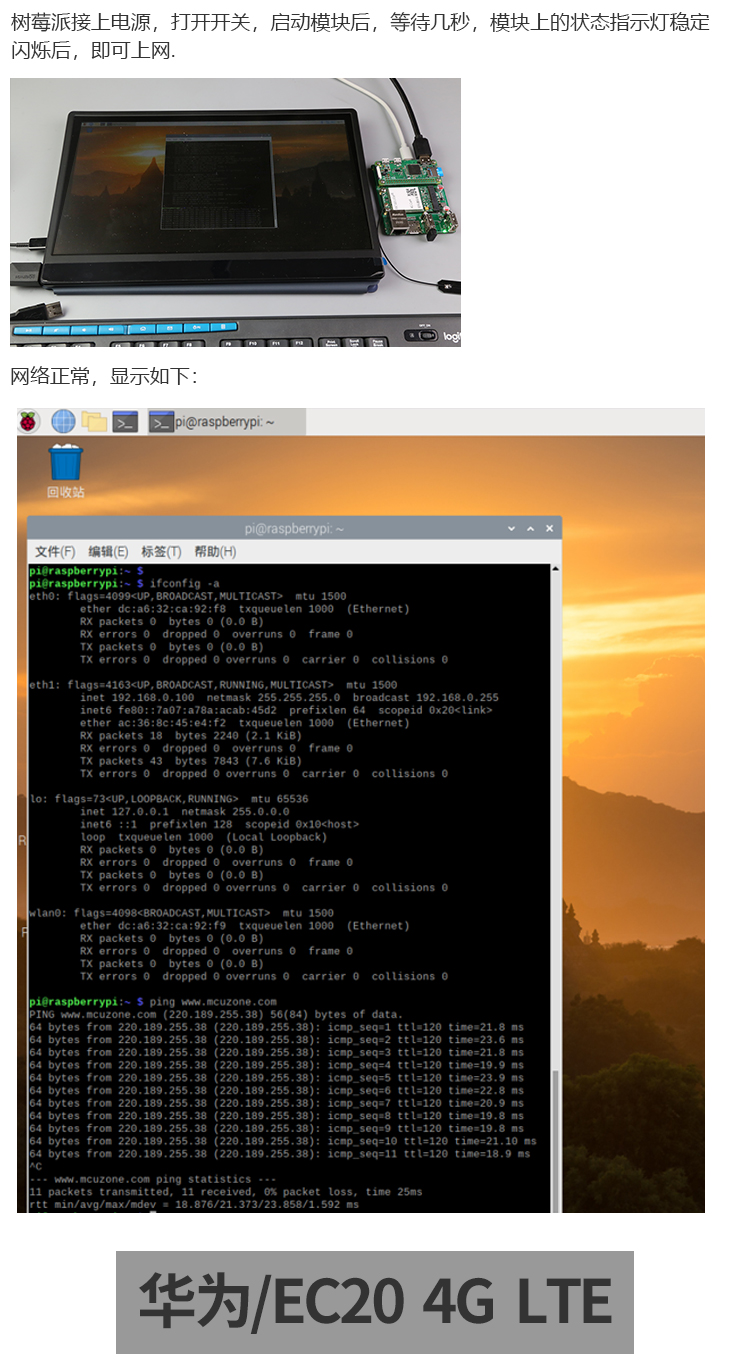Maximize the pi@raspberrypi terminal window

pyautogui.click(x=530, y=529)
